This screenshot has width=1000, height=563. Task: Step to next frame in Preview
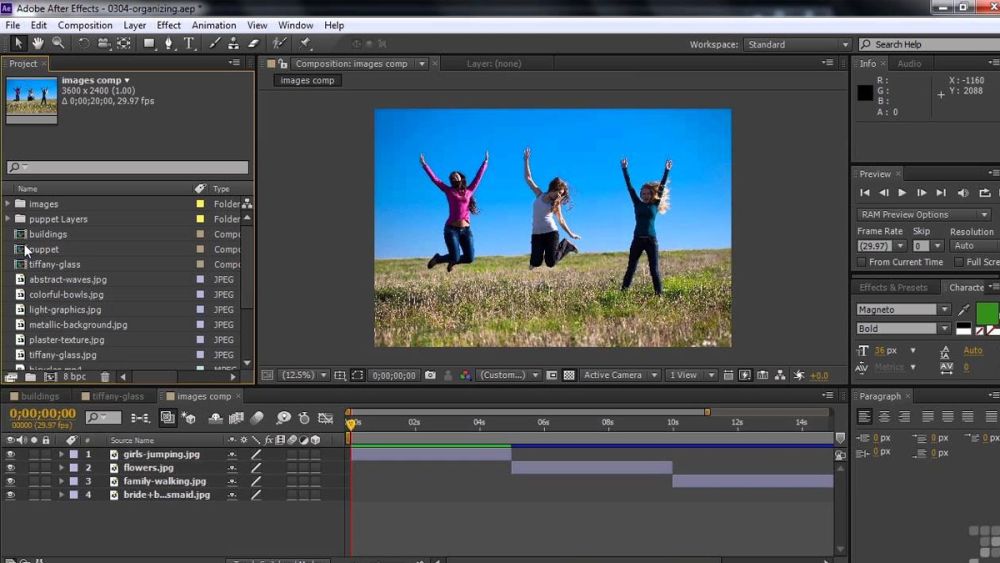[922, 193]
